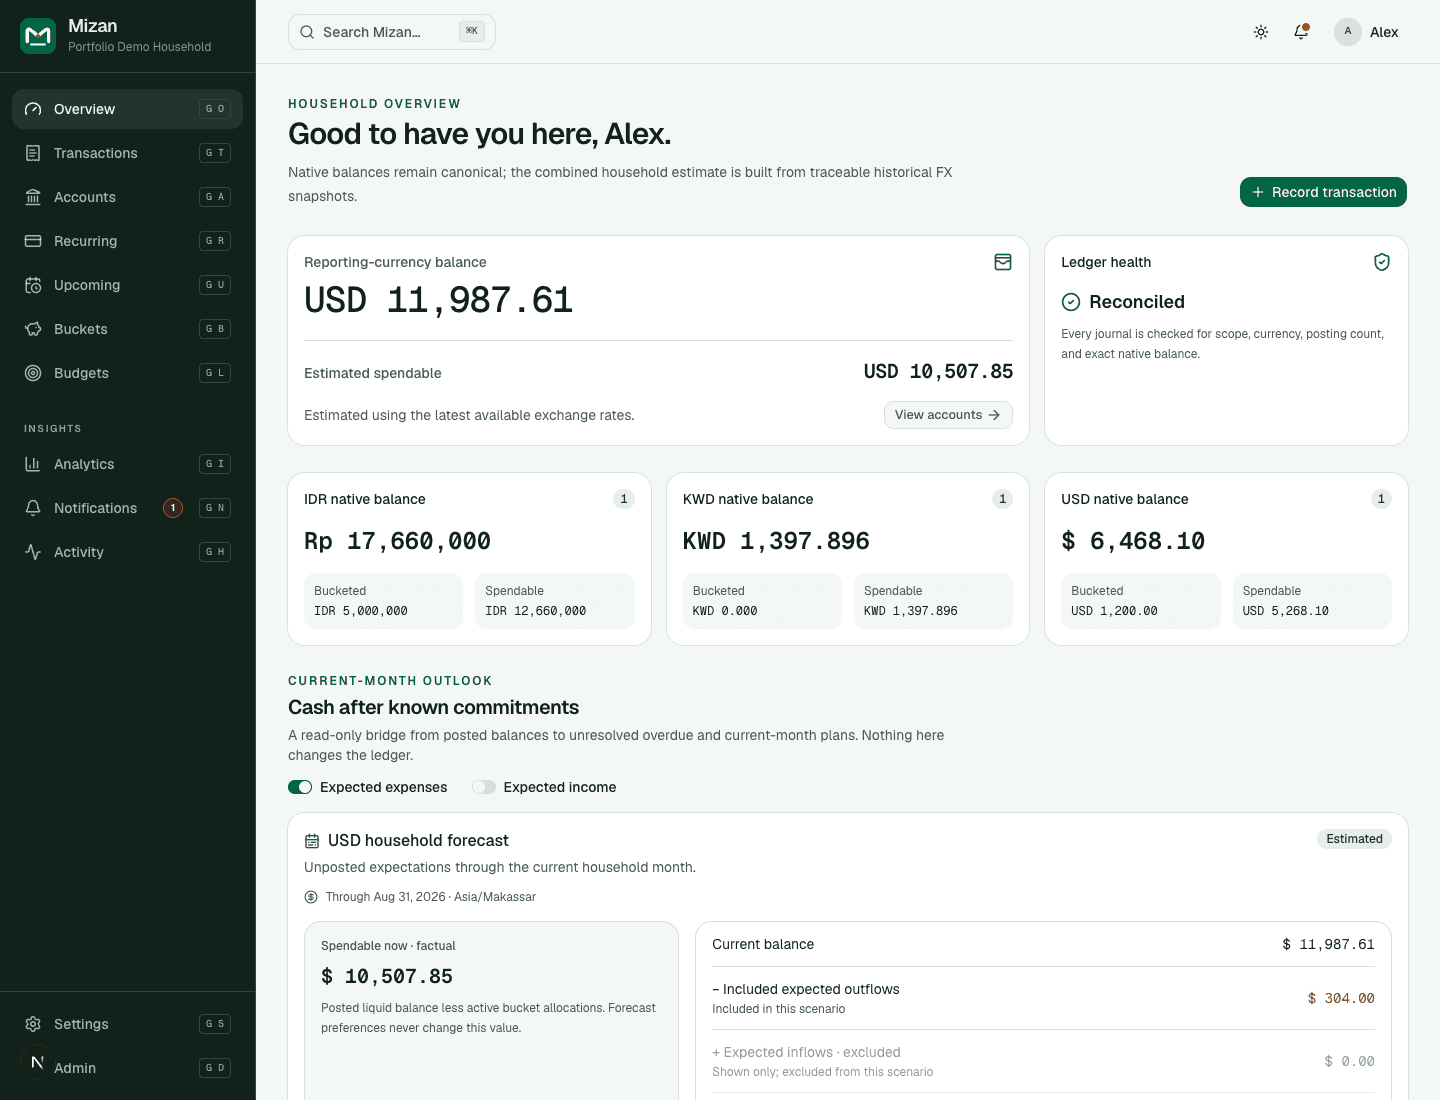Click the Analytics bar chart icon

coord(33,464)
